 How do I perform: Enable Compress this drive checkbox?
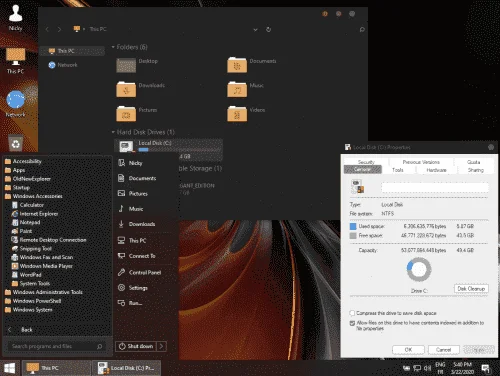[x=352, y=313]
